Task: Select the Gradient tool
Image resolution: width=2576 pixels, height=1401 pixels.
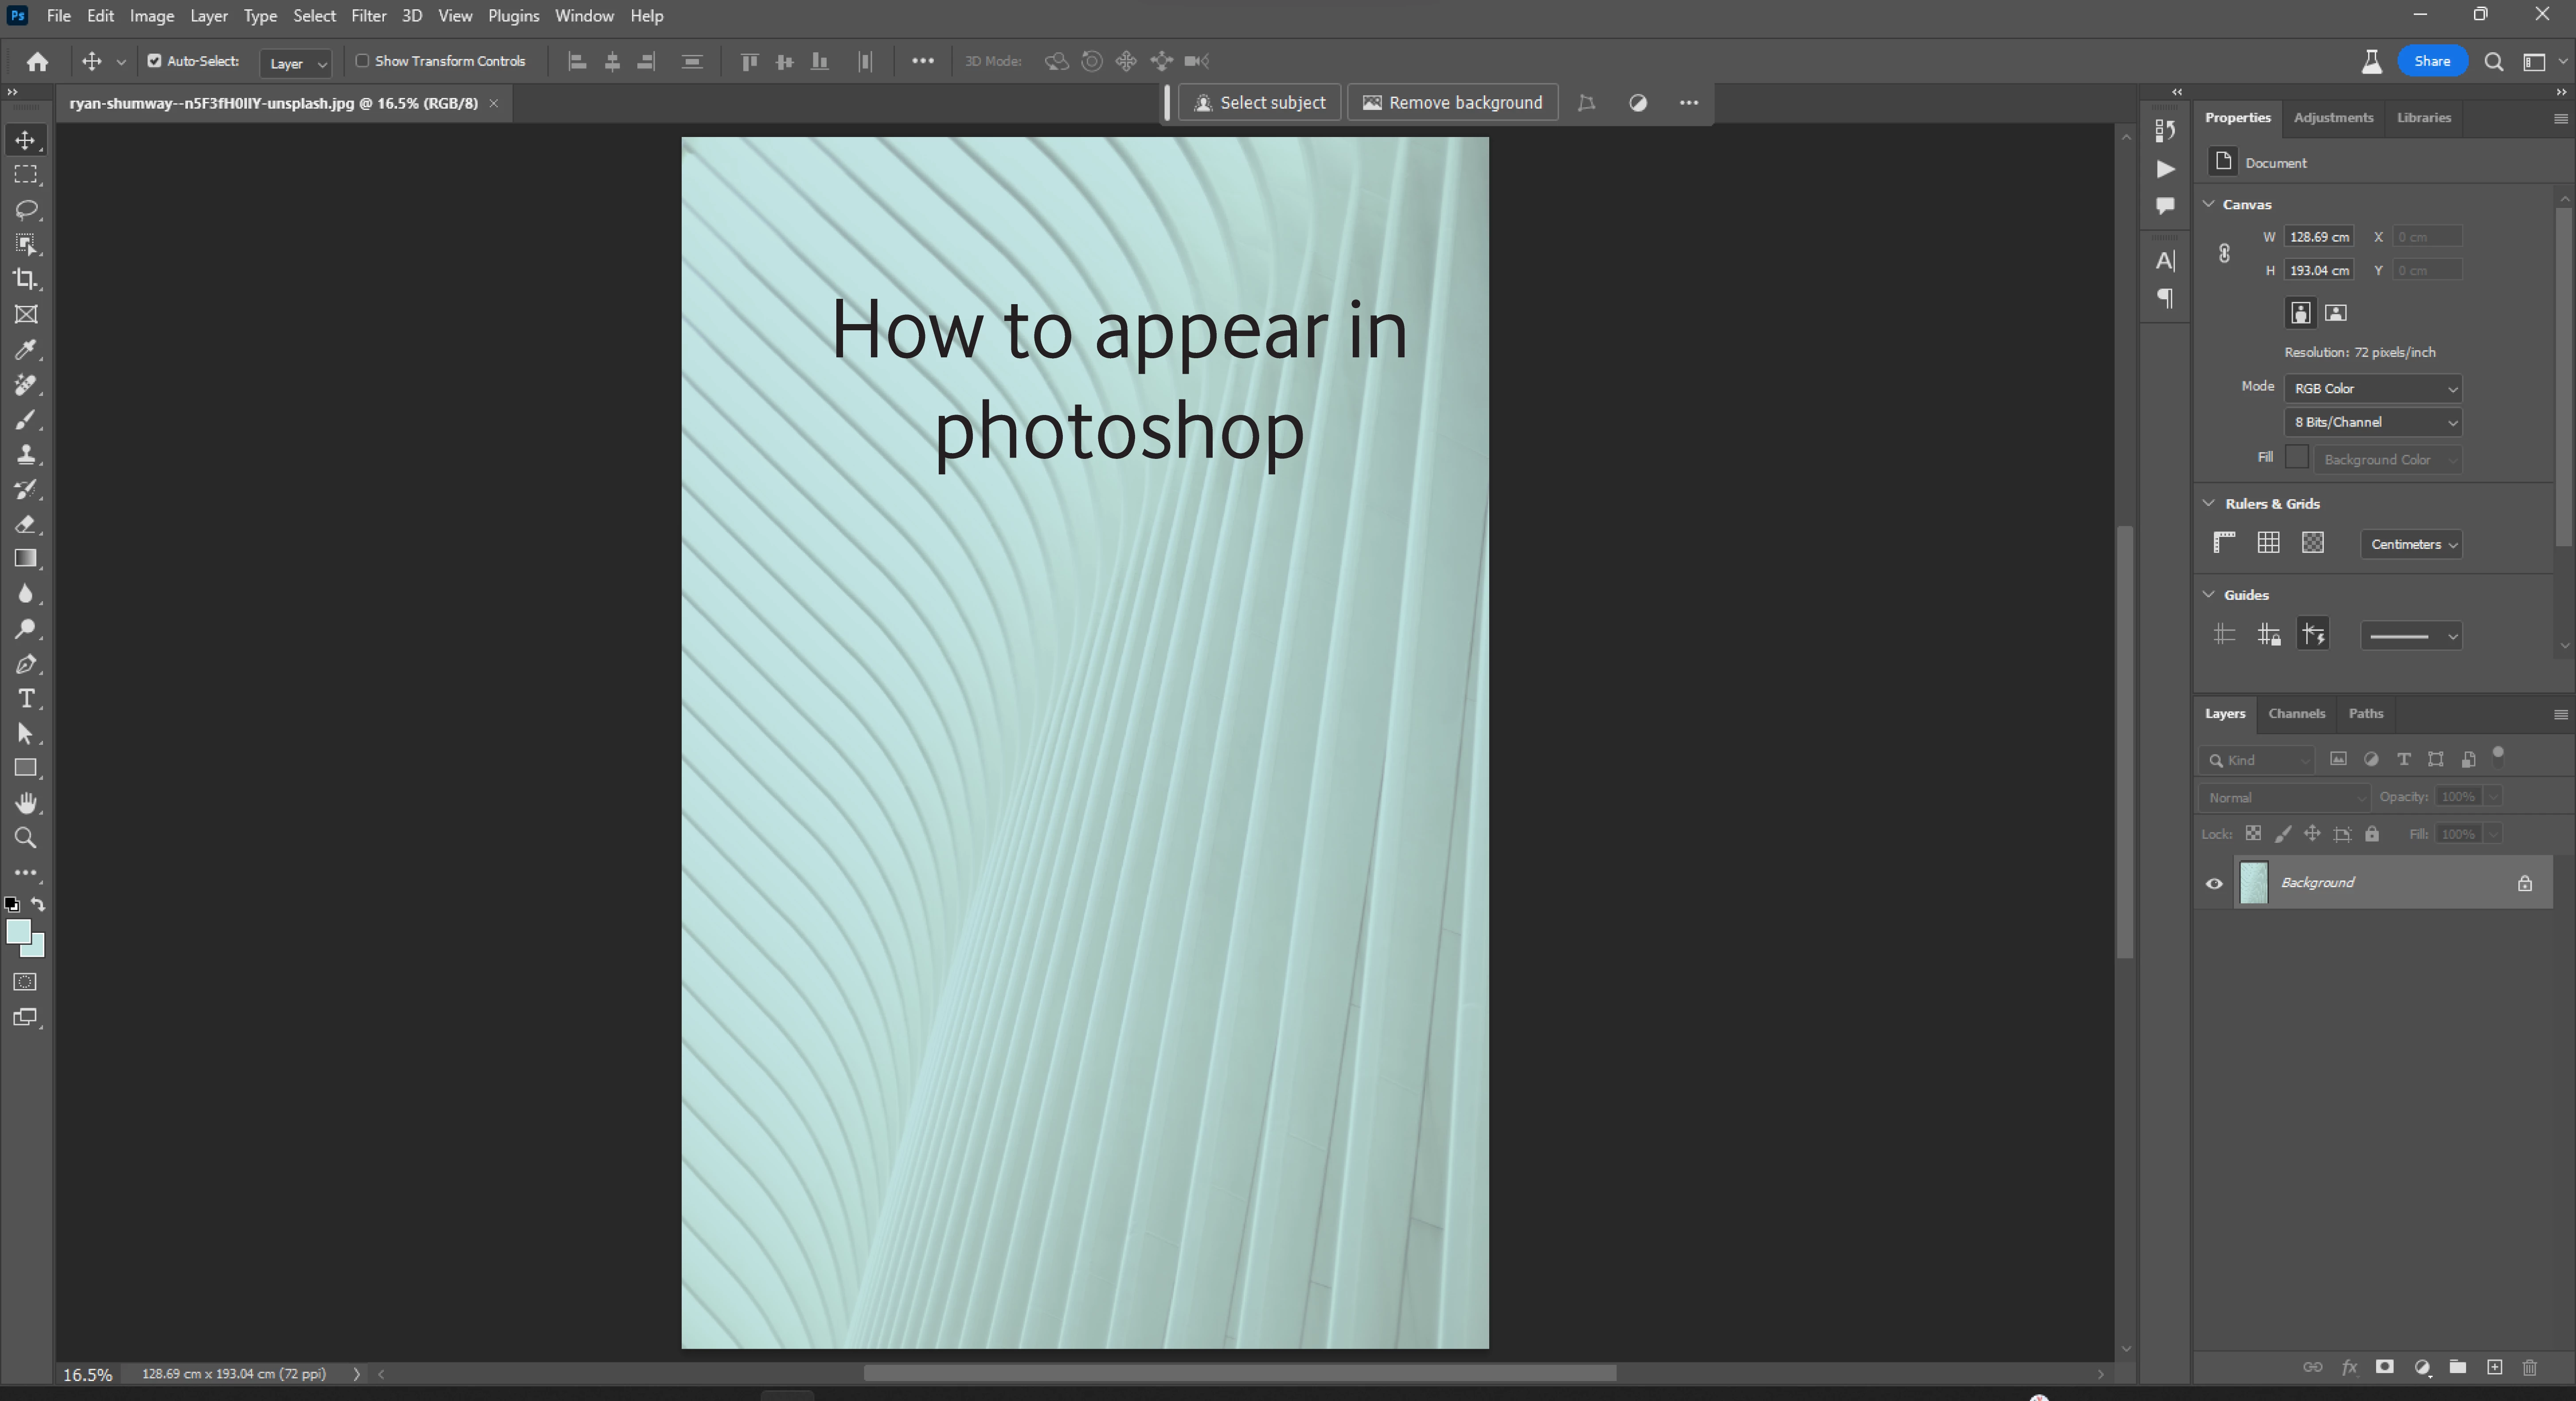Action: point(26,559)
